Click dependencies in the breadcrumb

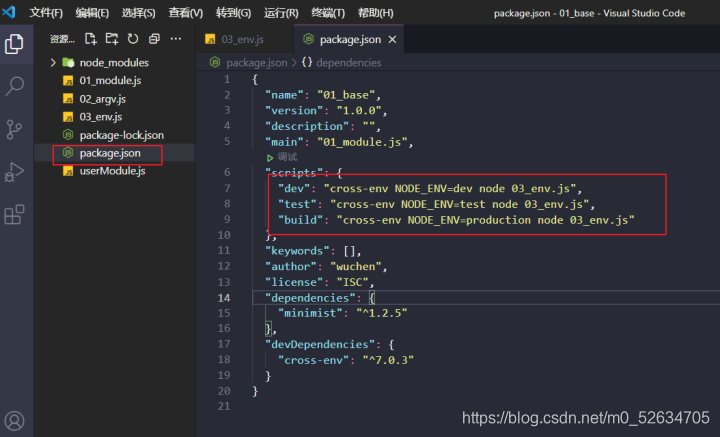coord(348,62)
